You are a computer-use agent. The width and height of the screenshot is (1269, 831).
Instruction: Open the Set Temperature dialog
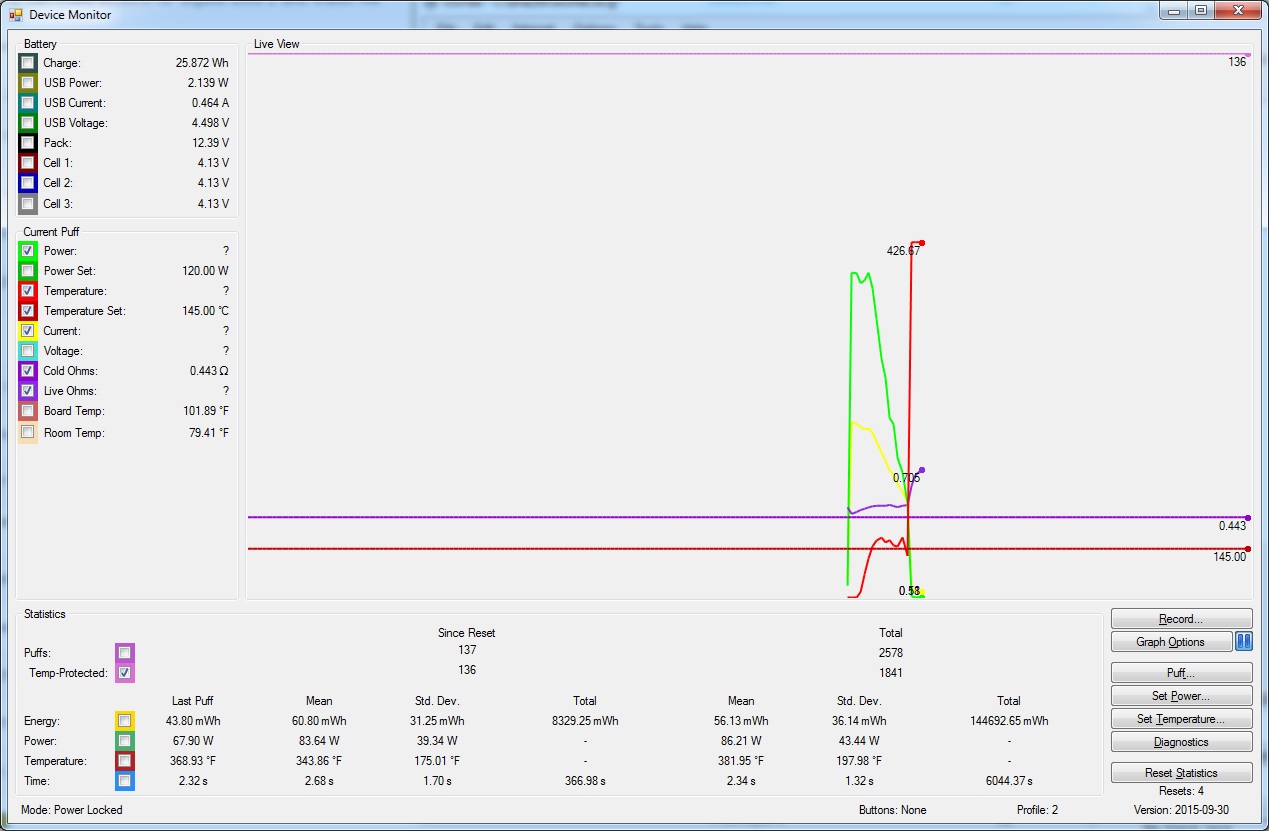pos(1181,719)
